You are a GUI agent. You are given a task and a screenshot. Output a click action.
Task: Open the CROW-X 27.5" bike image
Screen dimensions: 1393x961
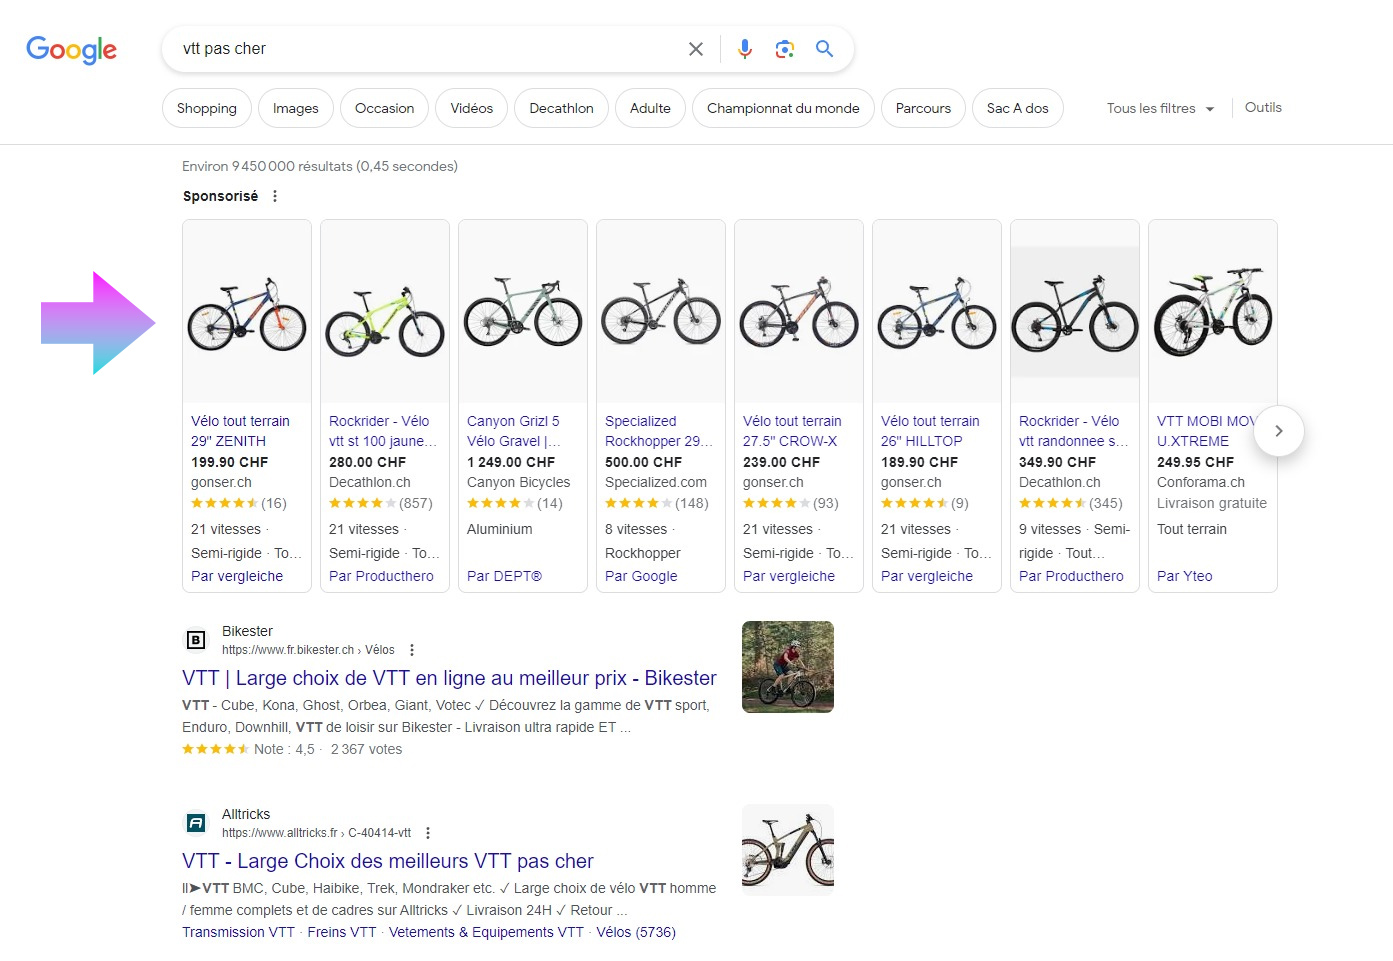[x=799, y=312]
